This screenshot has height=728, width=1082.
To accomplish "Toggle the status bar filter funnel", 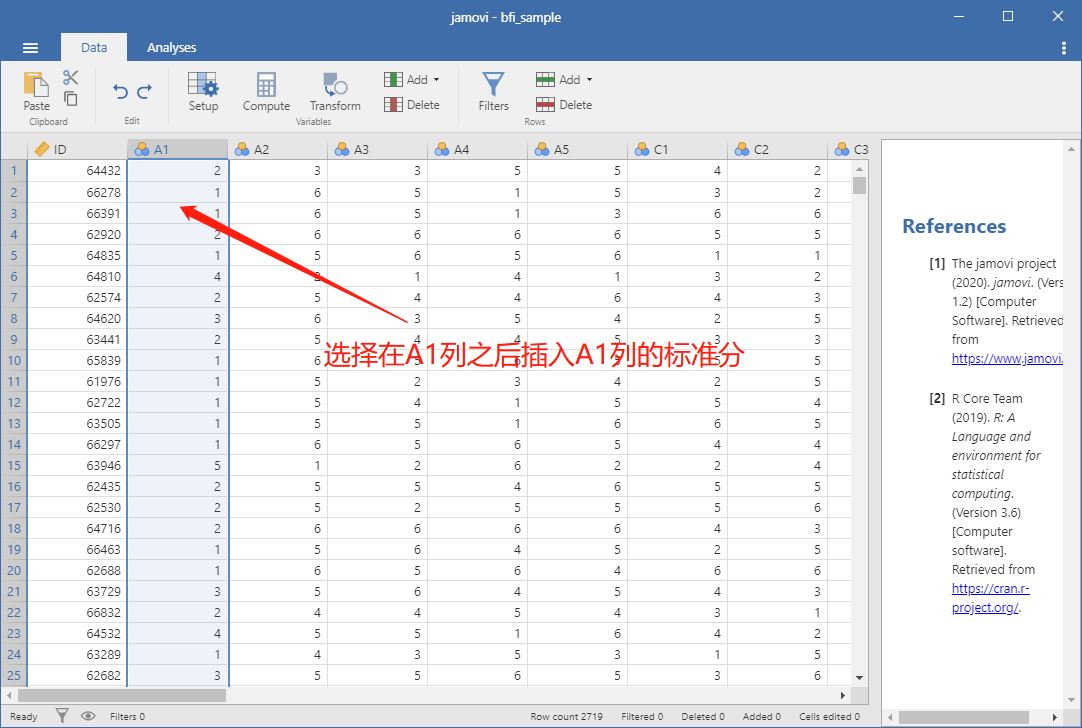I will [x=62, y=716].
